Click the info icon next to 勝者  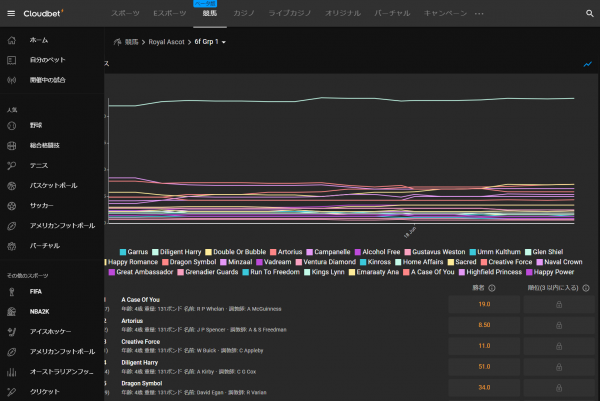coord(492,288)
